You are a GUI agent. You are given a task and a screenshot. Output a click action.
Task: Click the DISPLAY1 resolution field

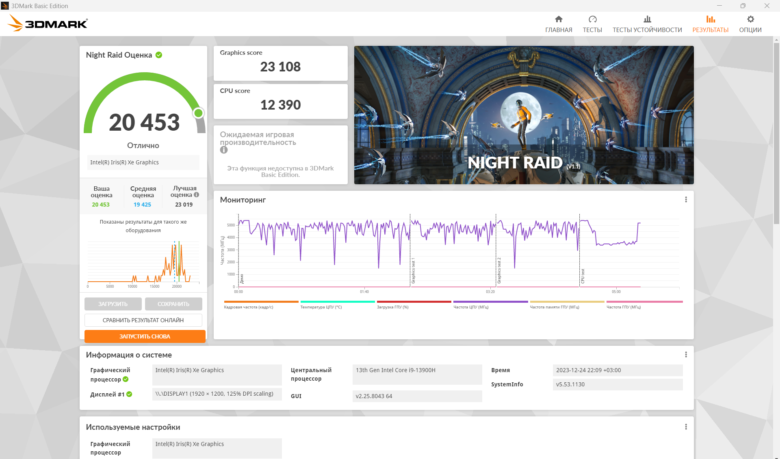pos(216,394)
